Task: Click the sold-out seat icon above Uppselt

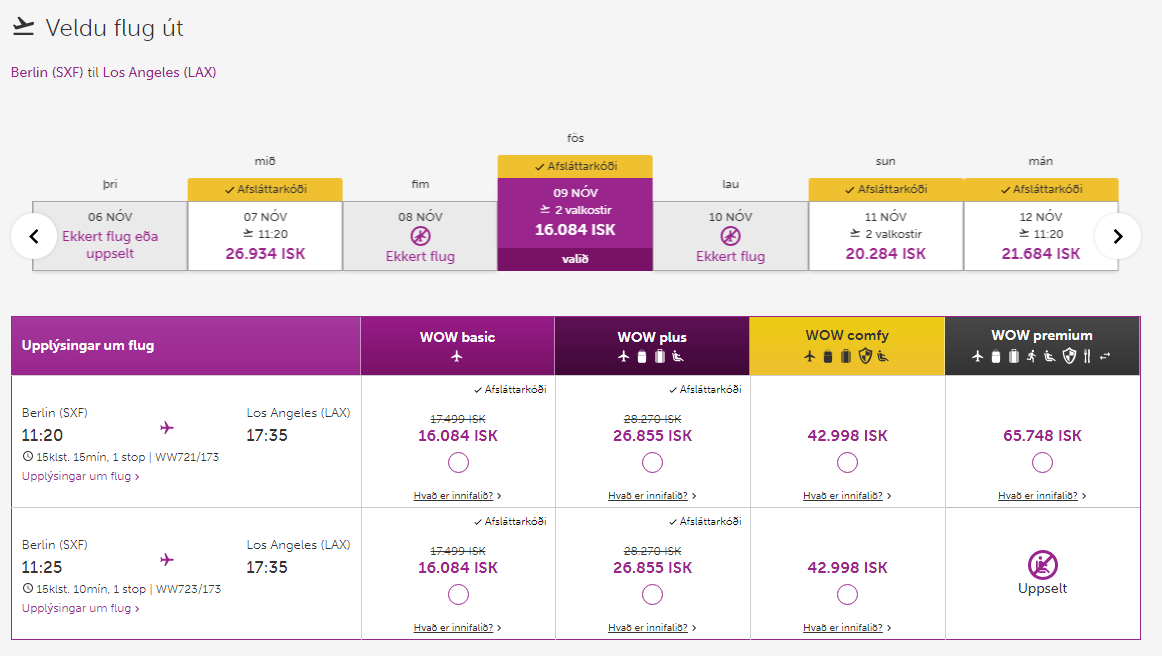Action: pyautogui.click(x=1042, y=565)
